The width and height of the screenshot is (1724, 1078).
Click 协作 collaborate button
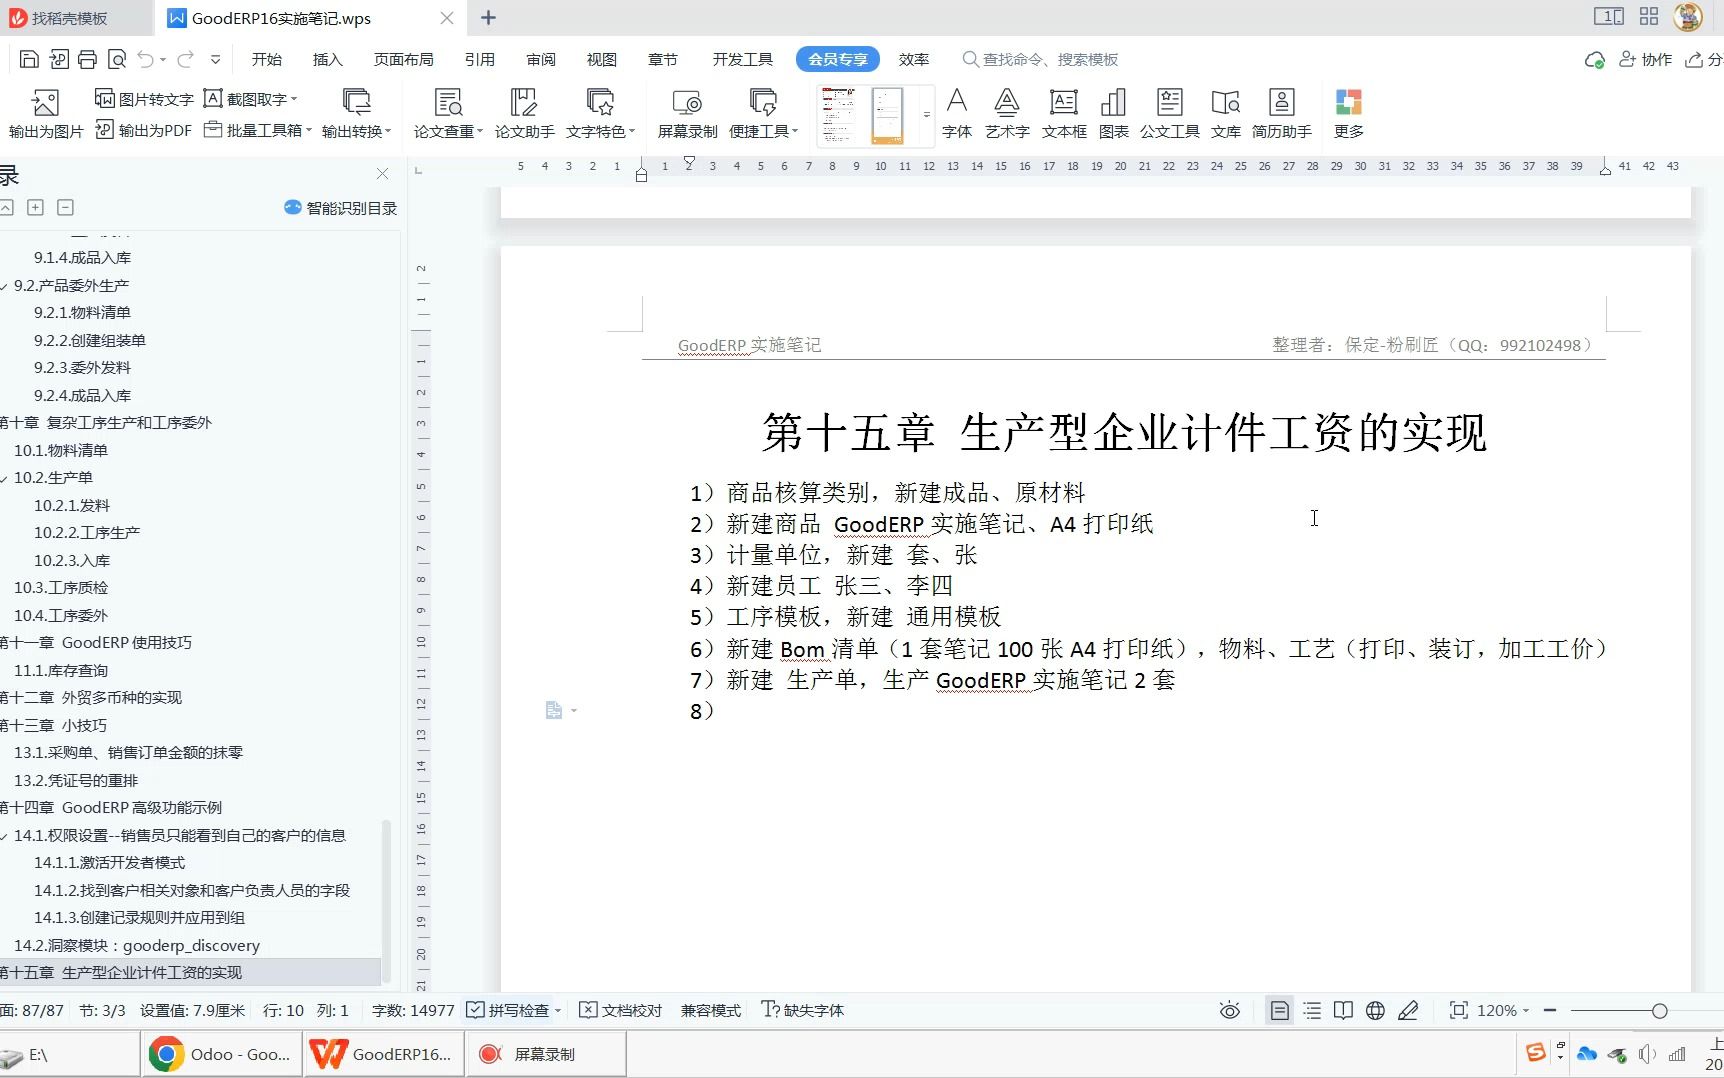point(1646,60)
